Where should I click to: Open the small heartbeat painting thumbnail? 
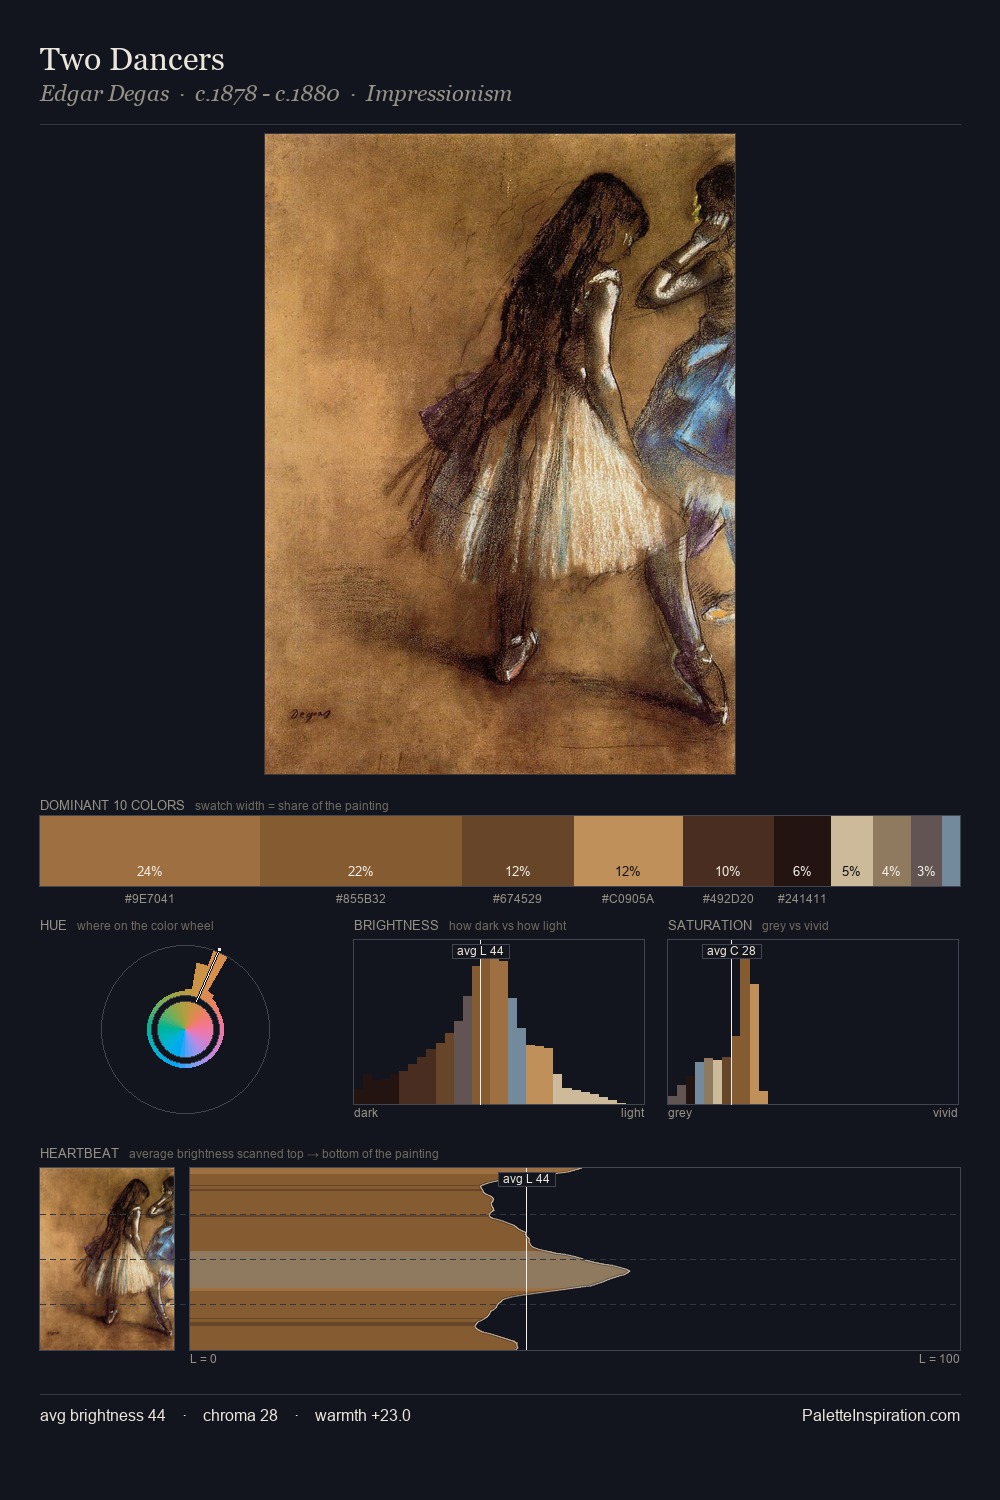[107, 1259]
